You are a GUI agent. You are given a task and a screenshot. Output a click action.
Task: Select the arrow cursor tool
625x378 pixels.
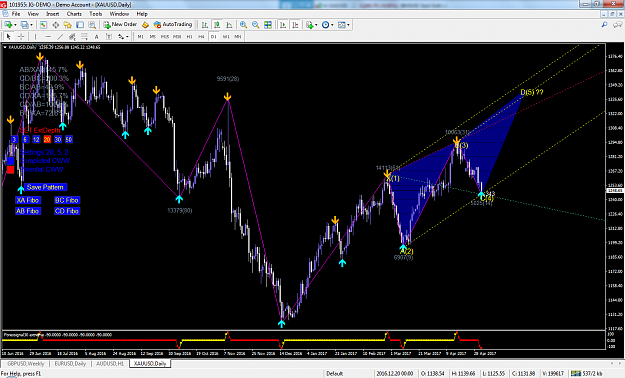pyautogui.click(x=9, y=36)
